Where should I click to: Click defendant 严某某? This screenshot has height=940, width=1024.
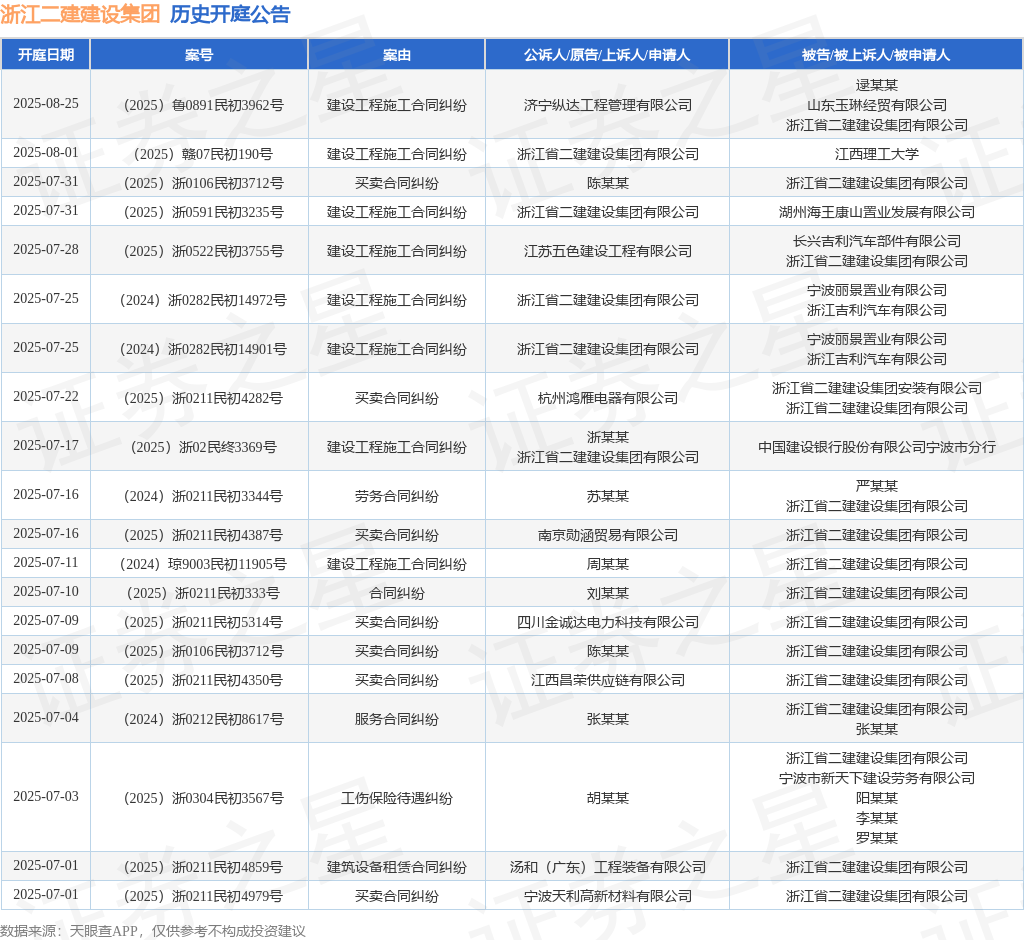coord(876,486)
